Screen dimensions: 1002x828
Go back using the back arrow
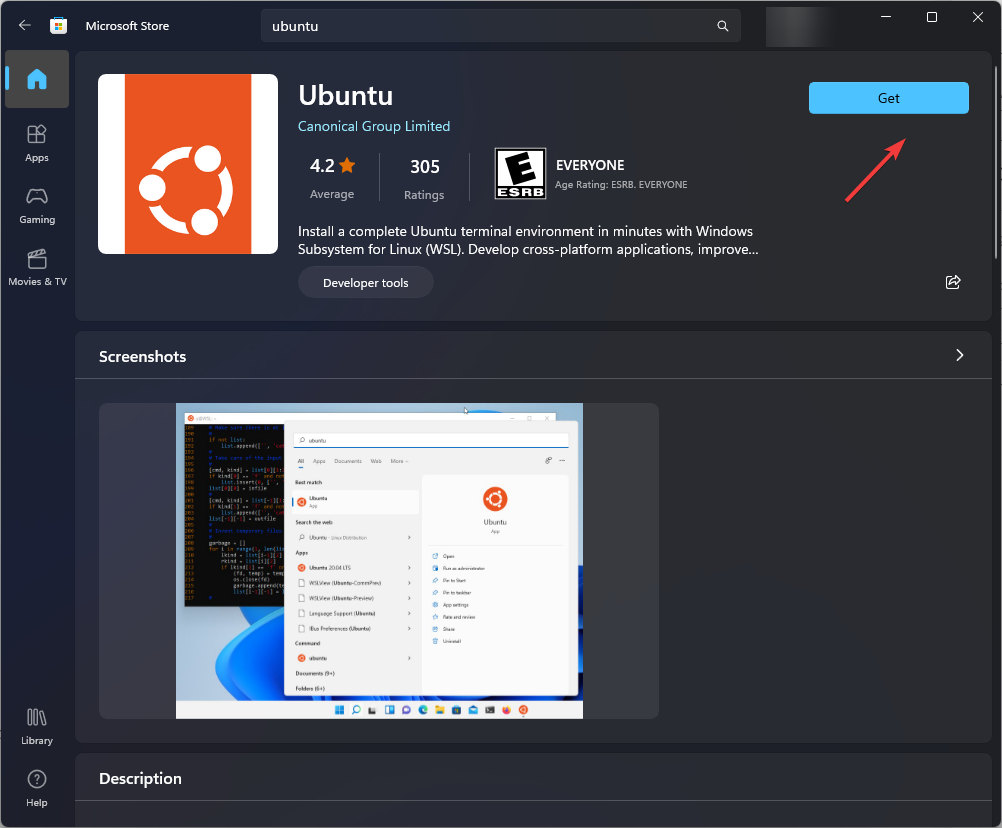[x=25, y=26]
